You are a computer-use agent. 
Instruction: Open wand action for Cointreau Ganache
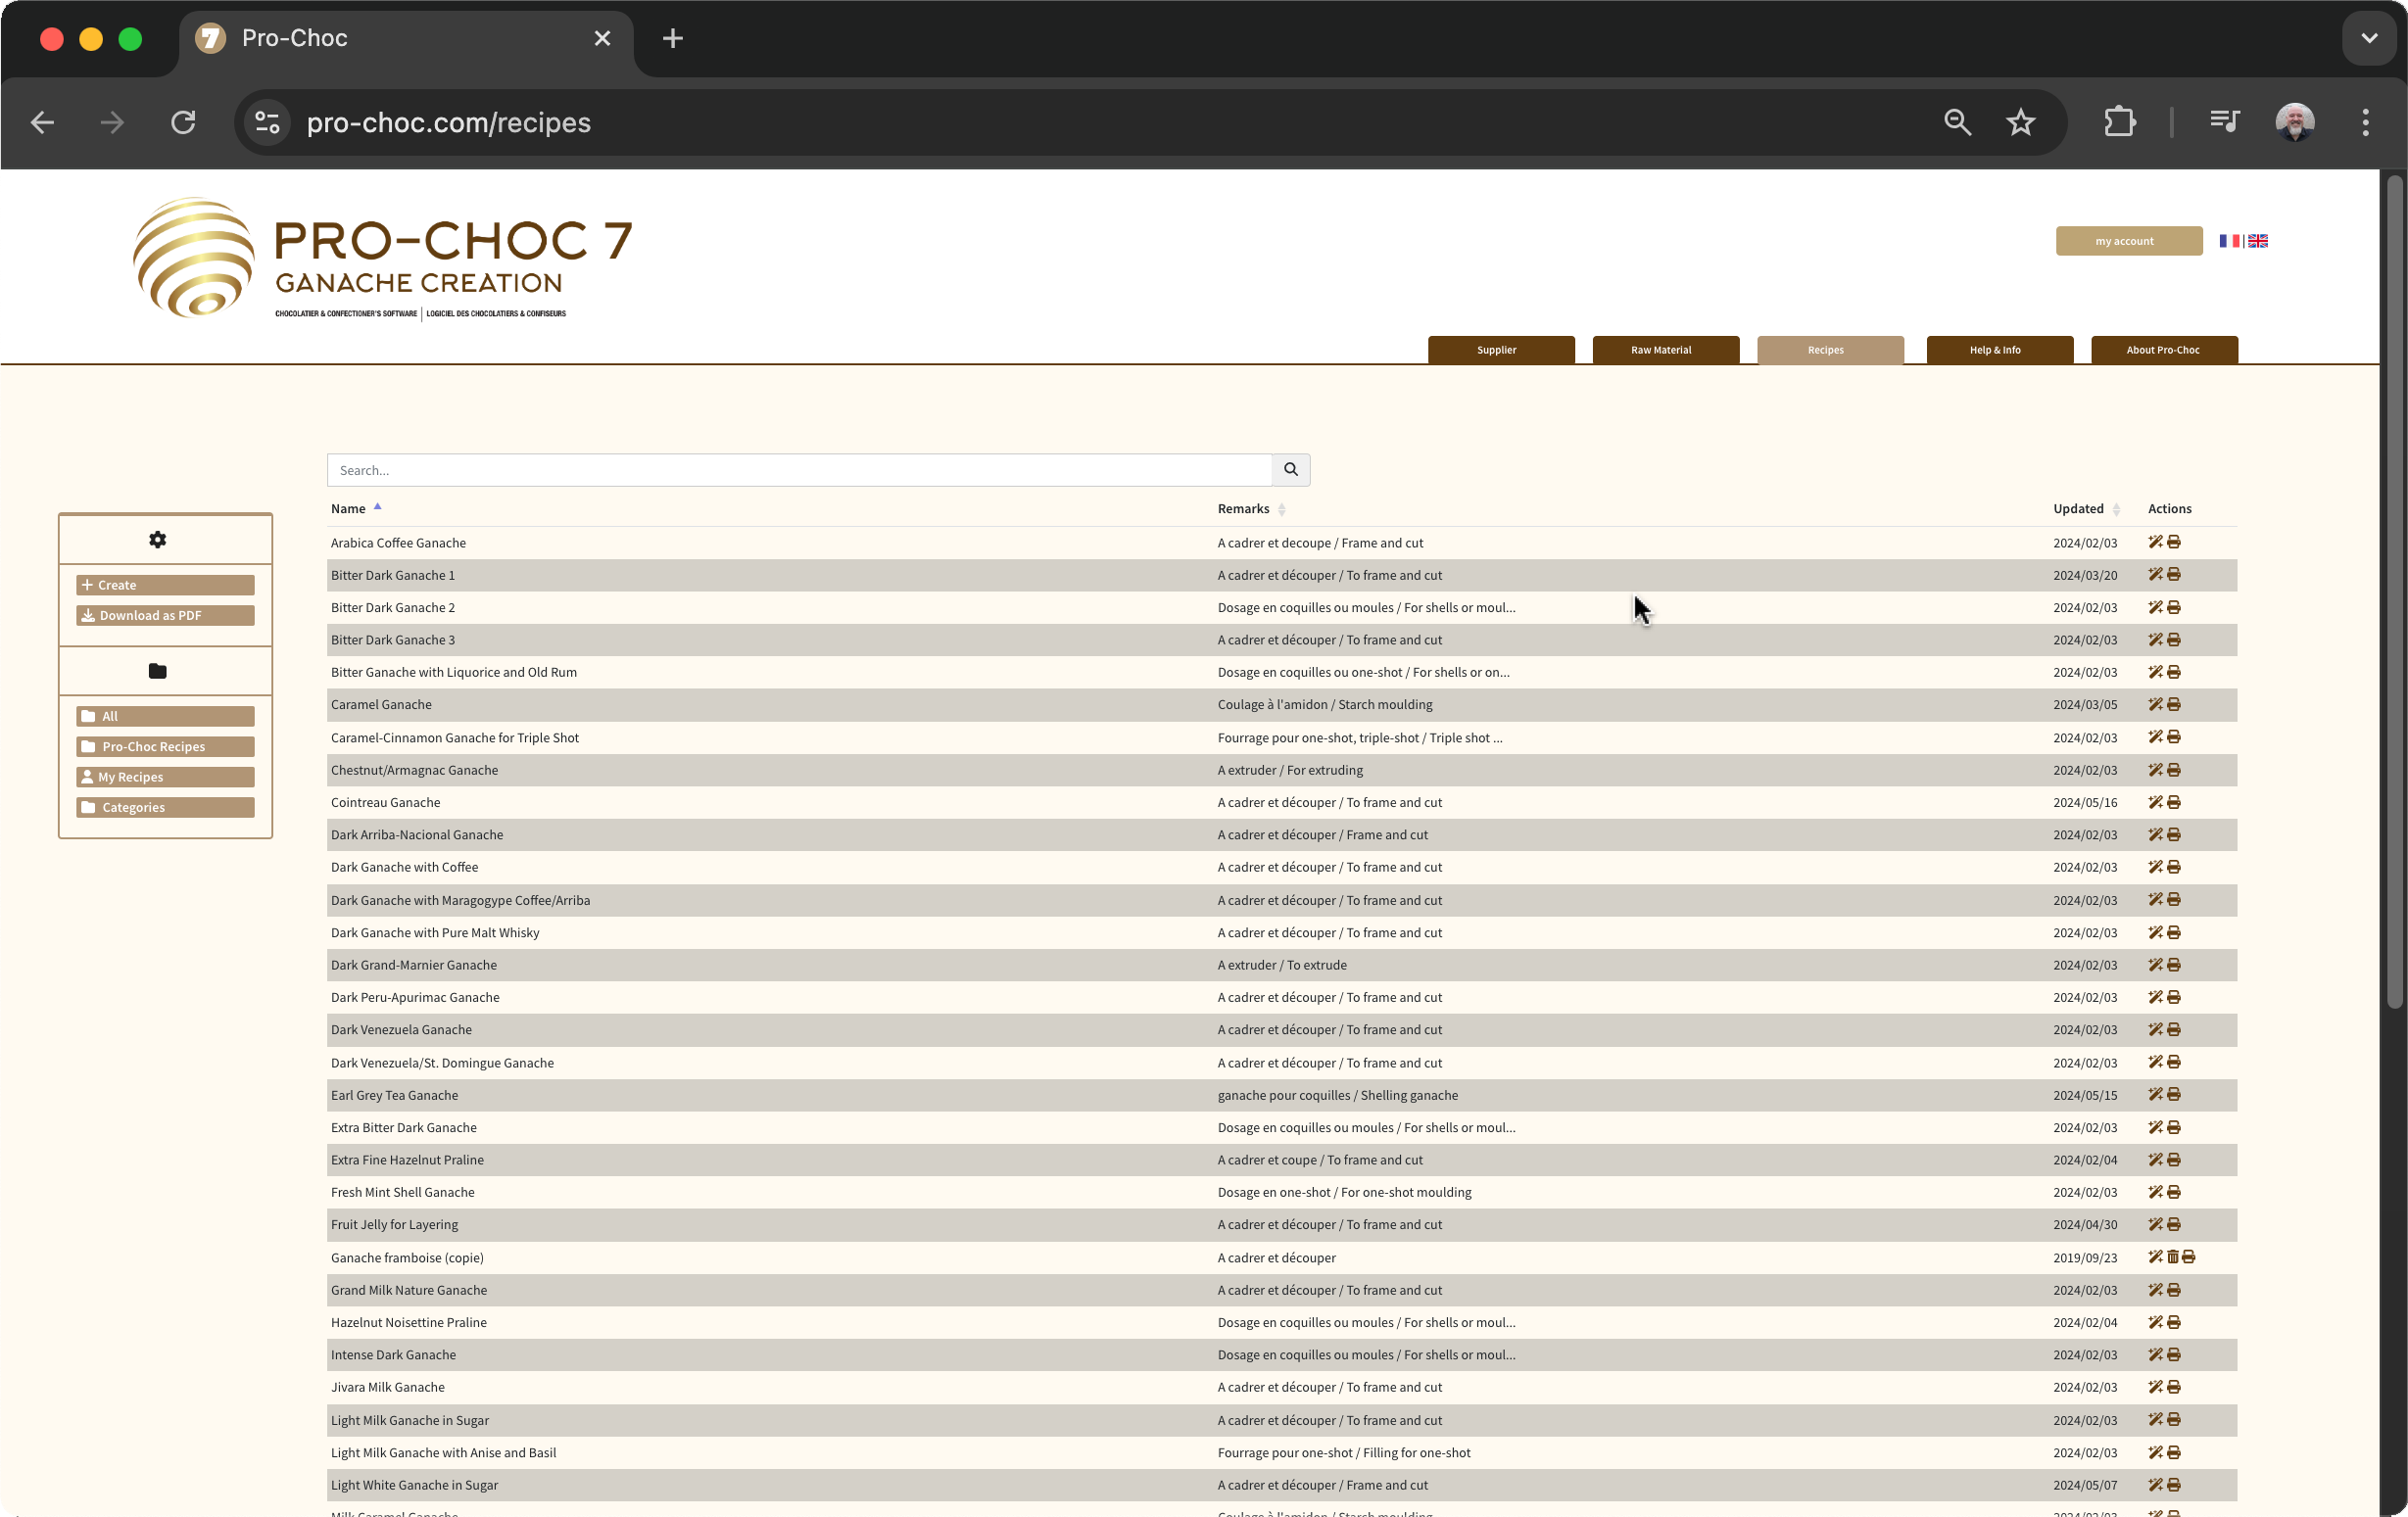click(x=2155, y=802)
